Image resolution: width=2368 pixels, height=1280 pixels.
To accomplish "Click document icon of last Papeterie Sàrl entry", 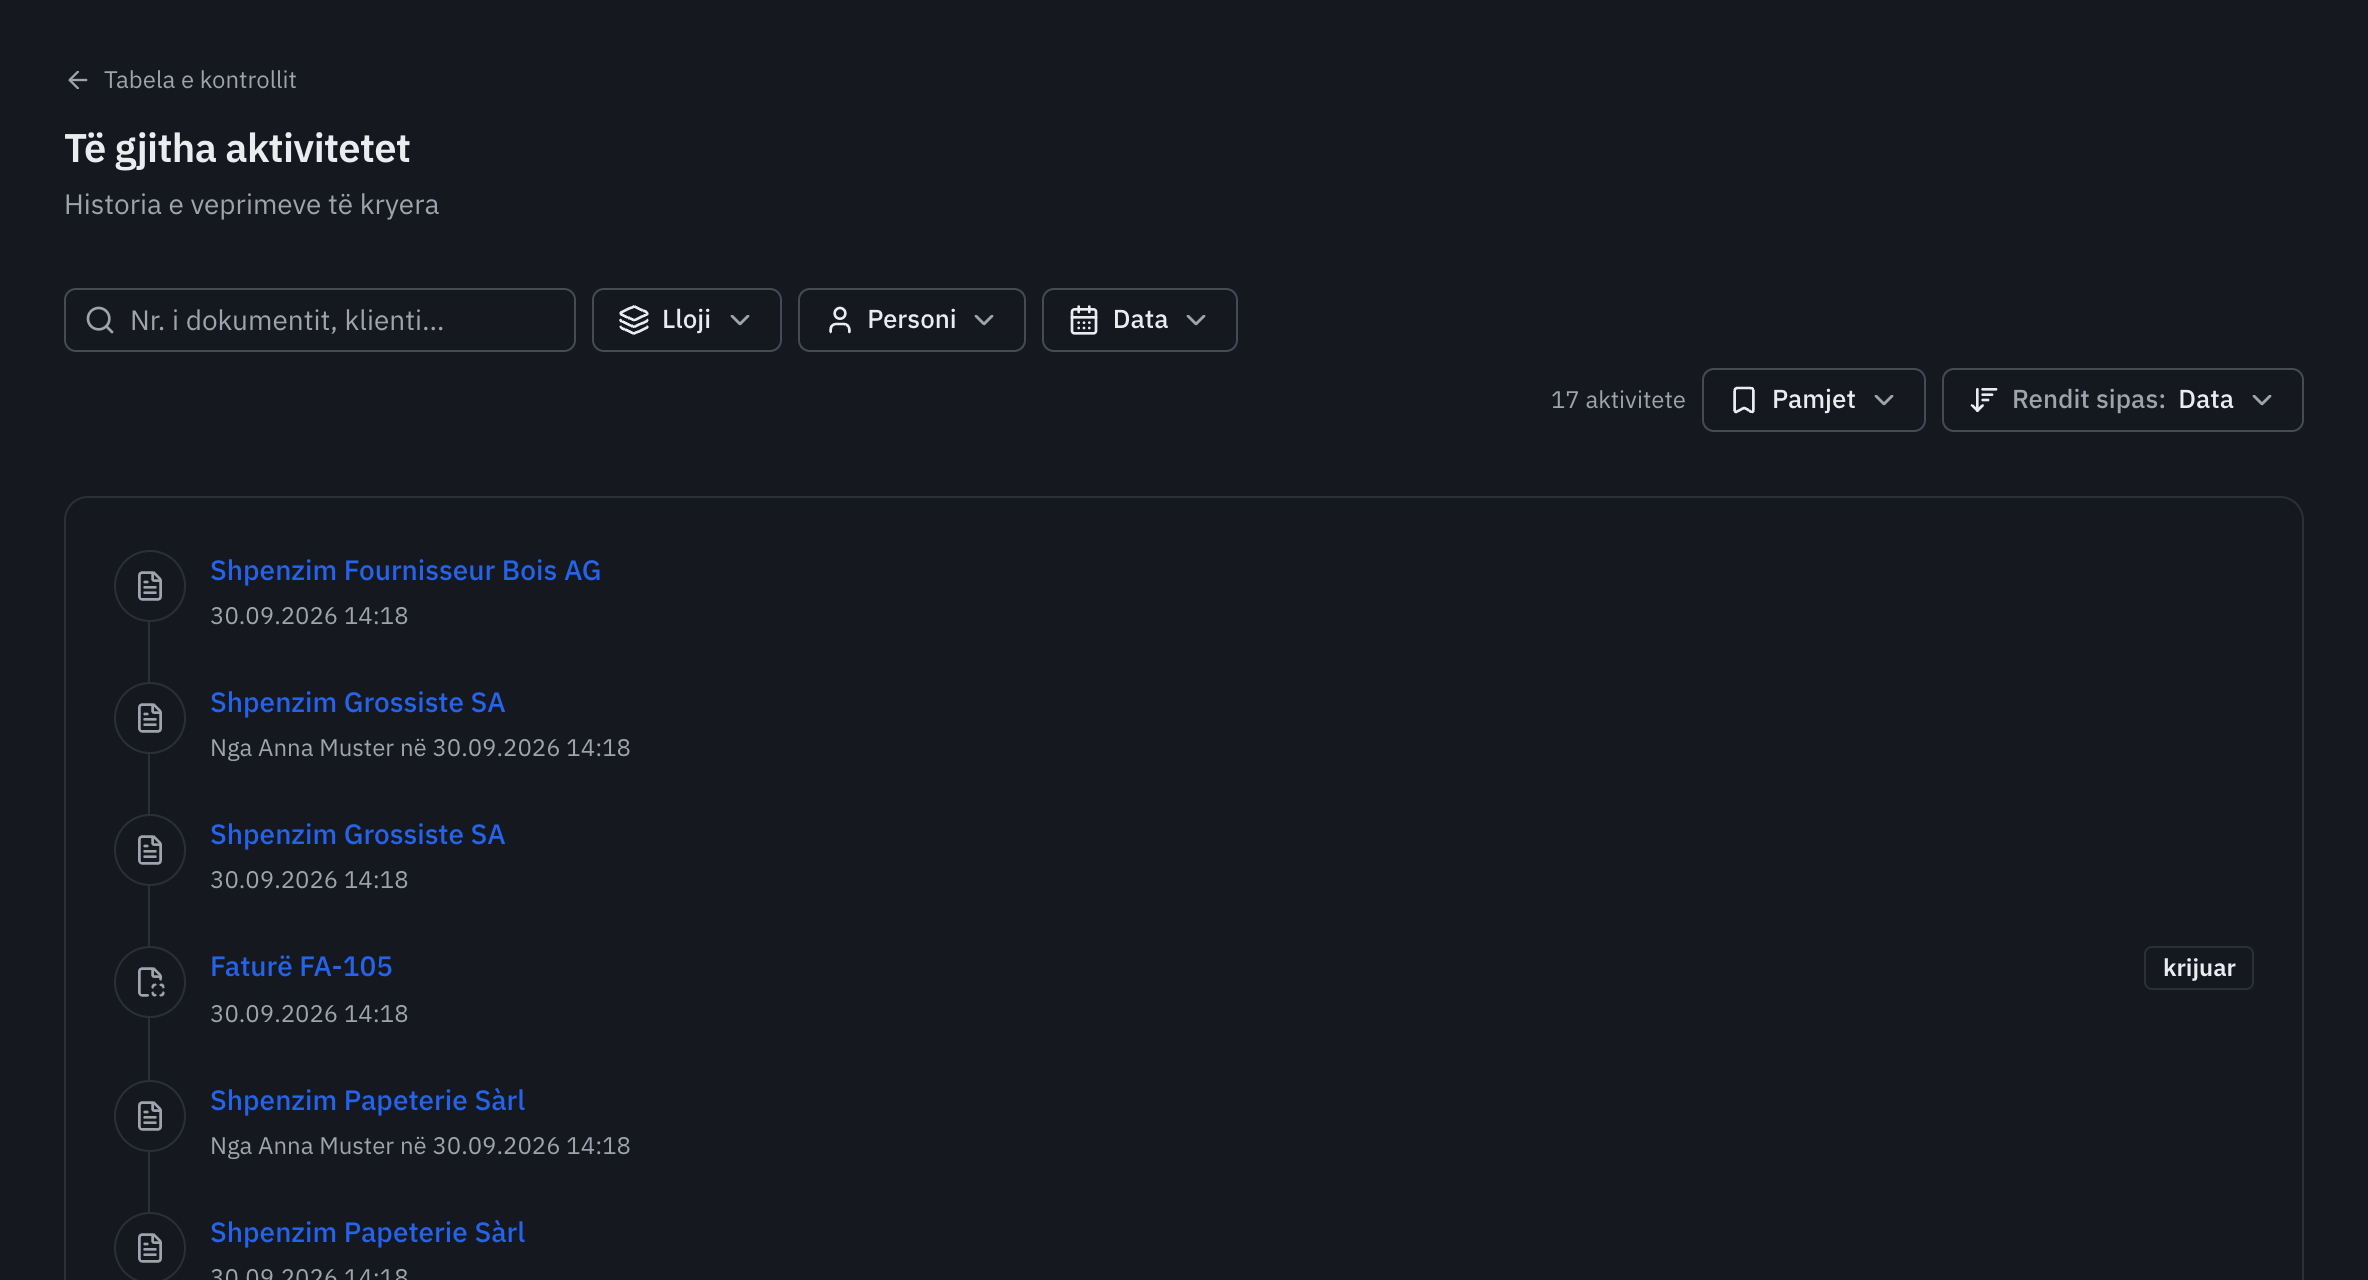I will tap(150, 1248).
